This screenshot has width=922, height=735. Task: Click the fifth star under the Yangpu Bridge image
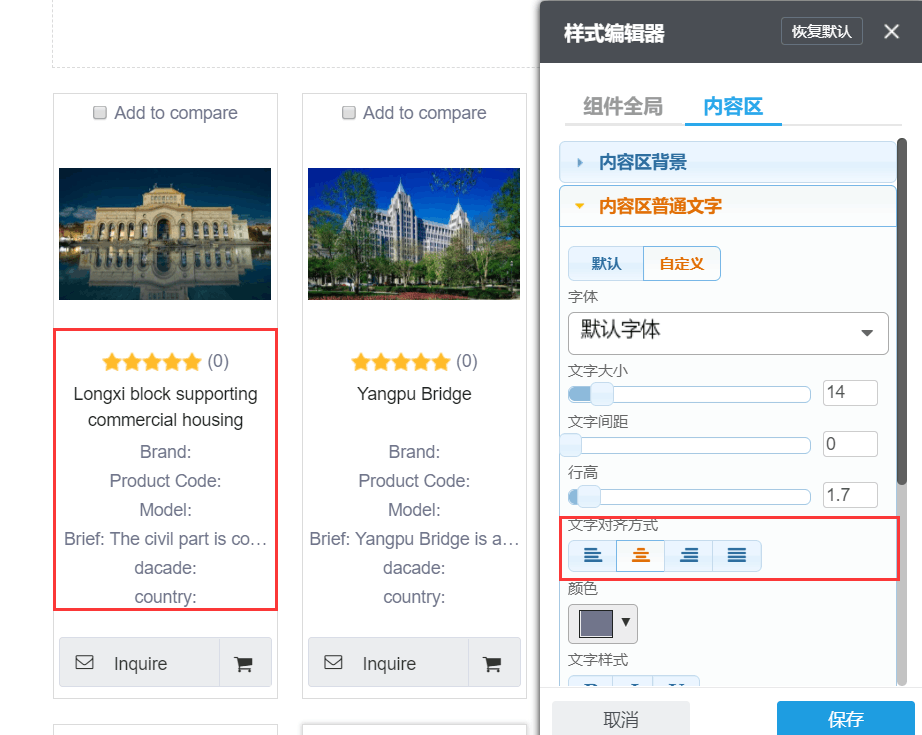[x=440, y=361]
